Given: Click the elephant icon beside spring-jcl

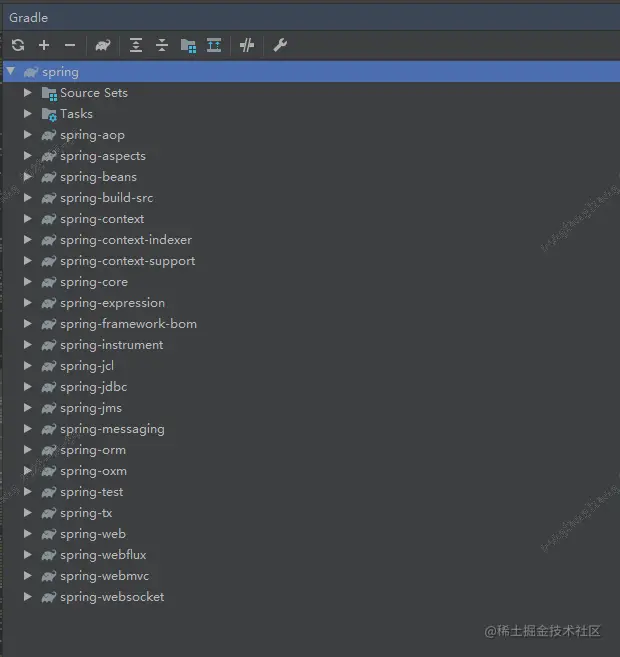Looking at the screenshot, I should [49, 366].
